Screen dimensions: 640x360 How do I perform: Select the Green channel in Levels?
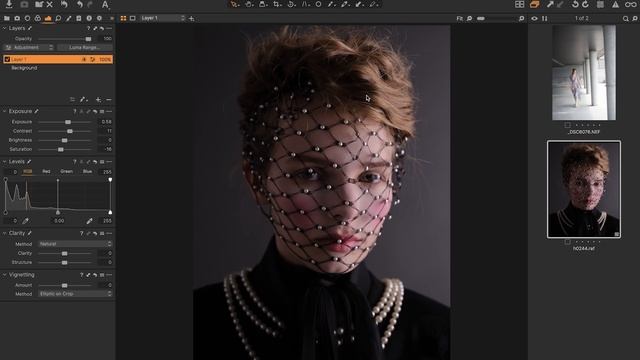click(x=66, y=171)
